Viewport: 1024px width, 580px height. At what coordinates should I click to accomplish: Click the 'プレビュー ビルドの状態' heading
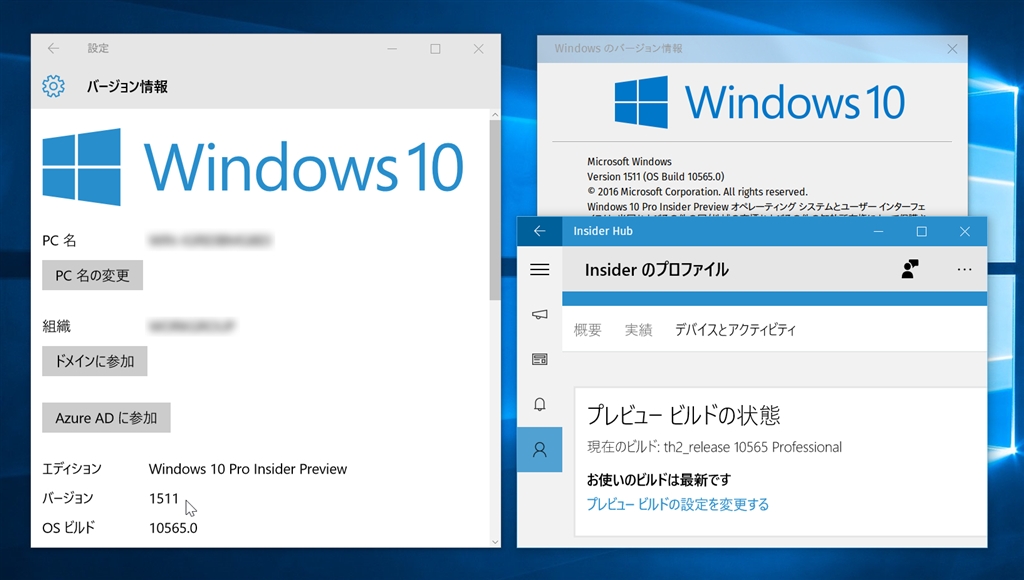pos(683,415)
